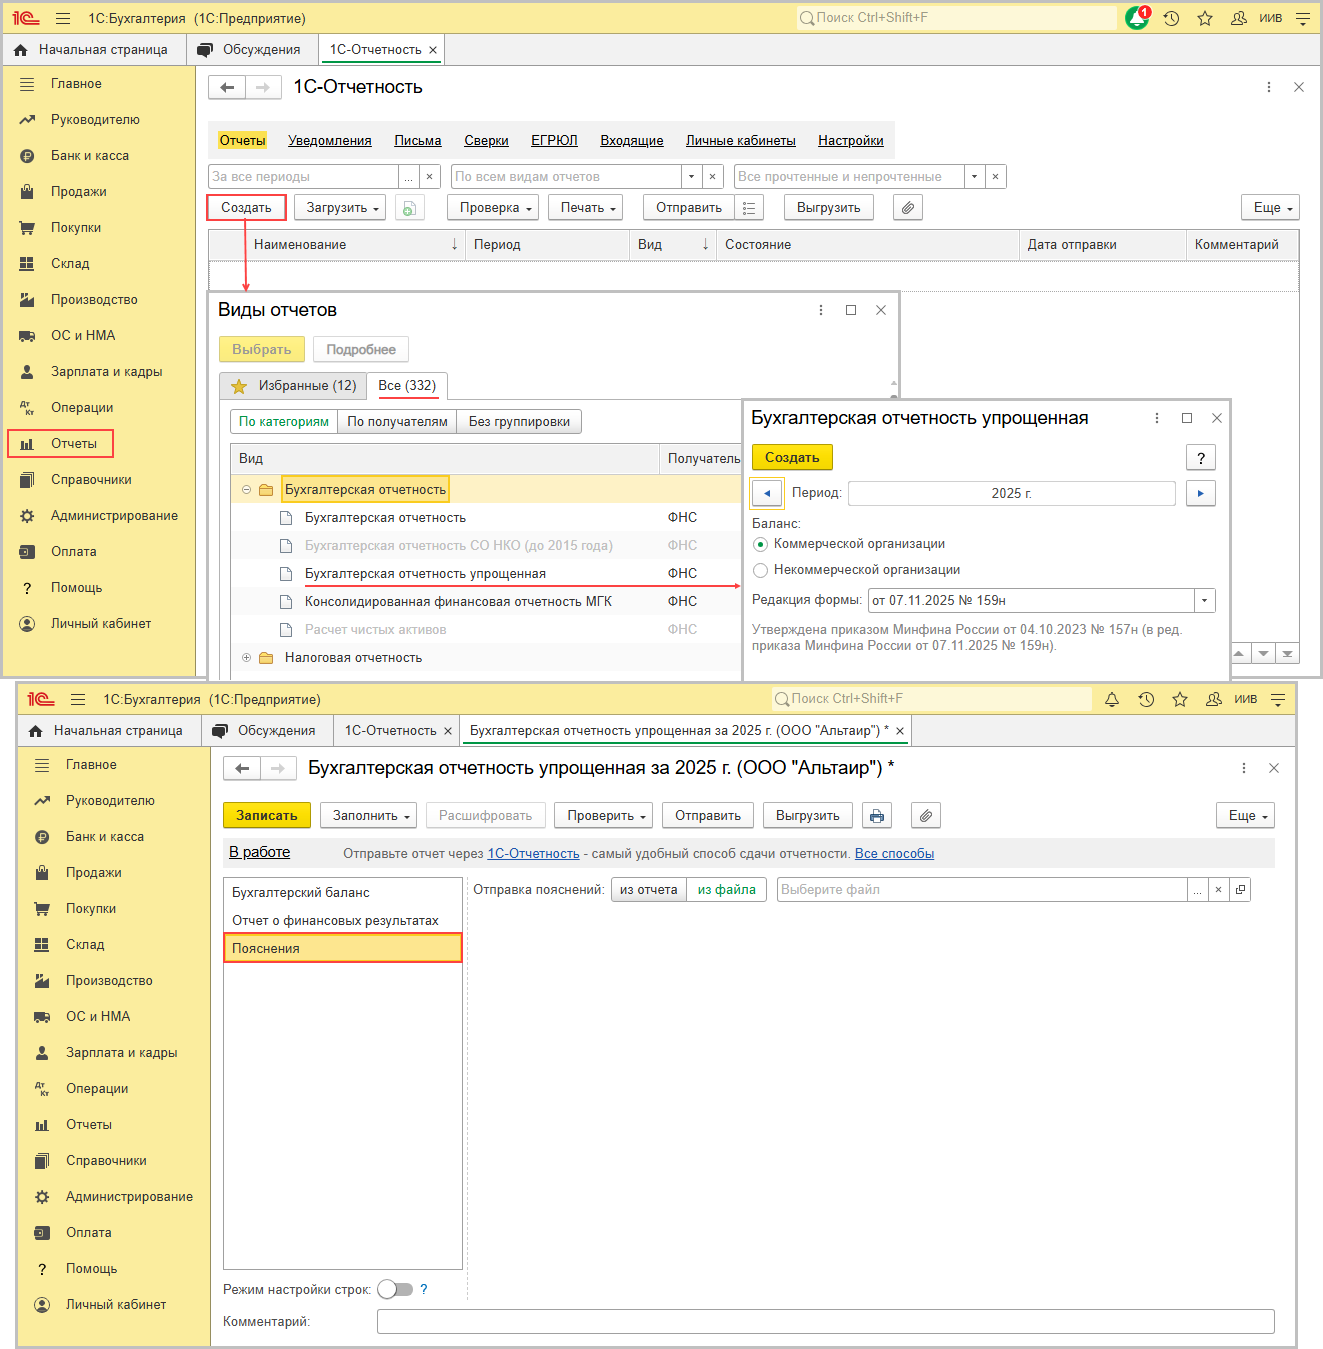The image size is (1323, 1349).
Task: Click the green document icon beside Загрузить
Action: point(409,207)
